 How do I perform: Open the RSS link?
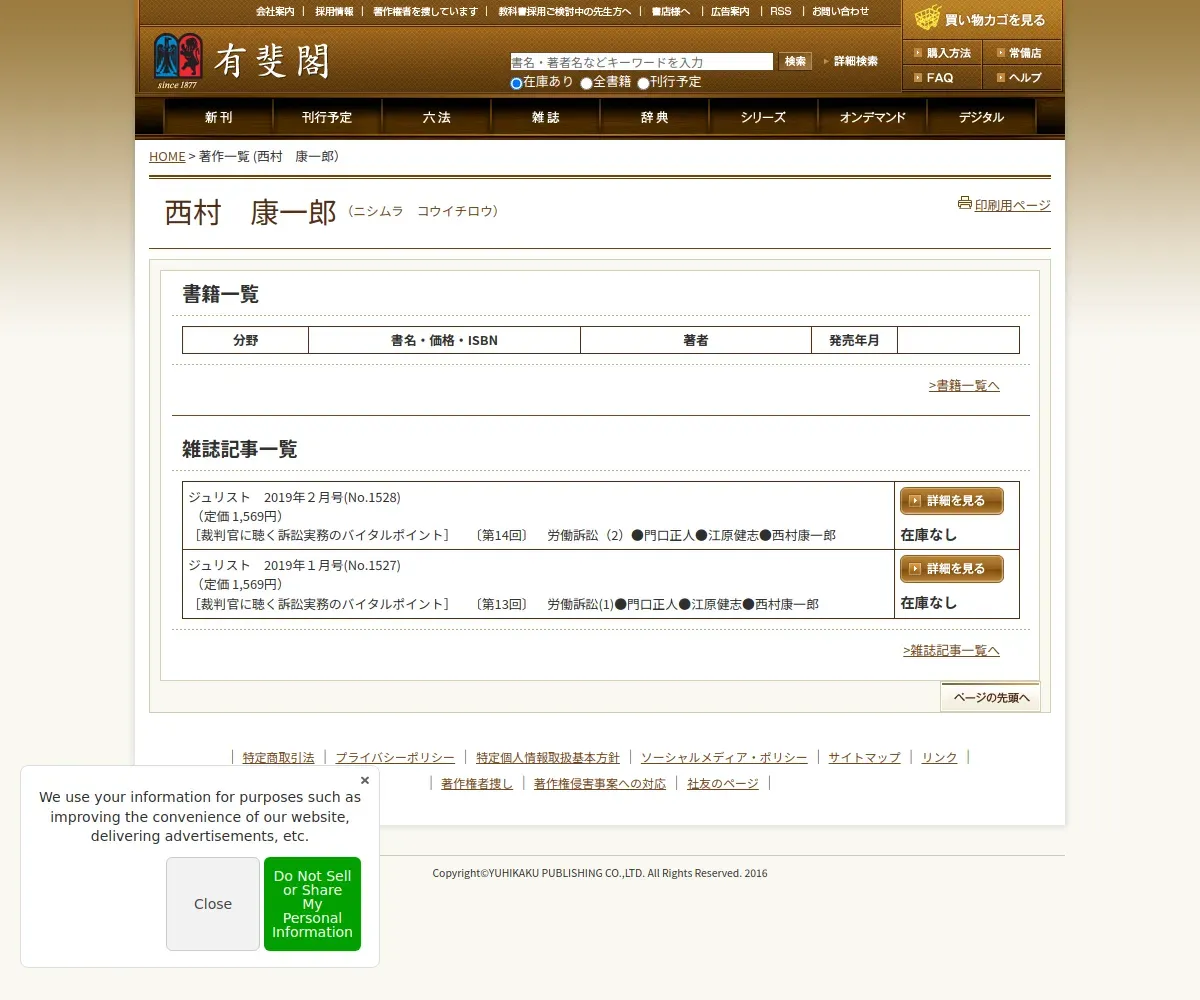pos(780,11)
